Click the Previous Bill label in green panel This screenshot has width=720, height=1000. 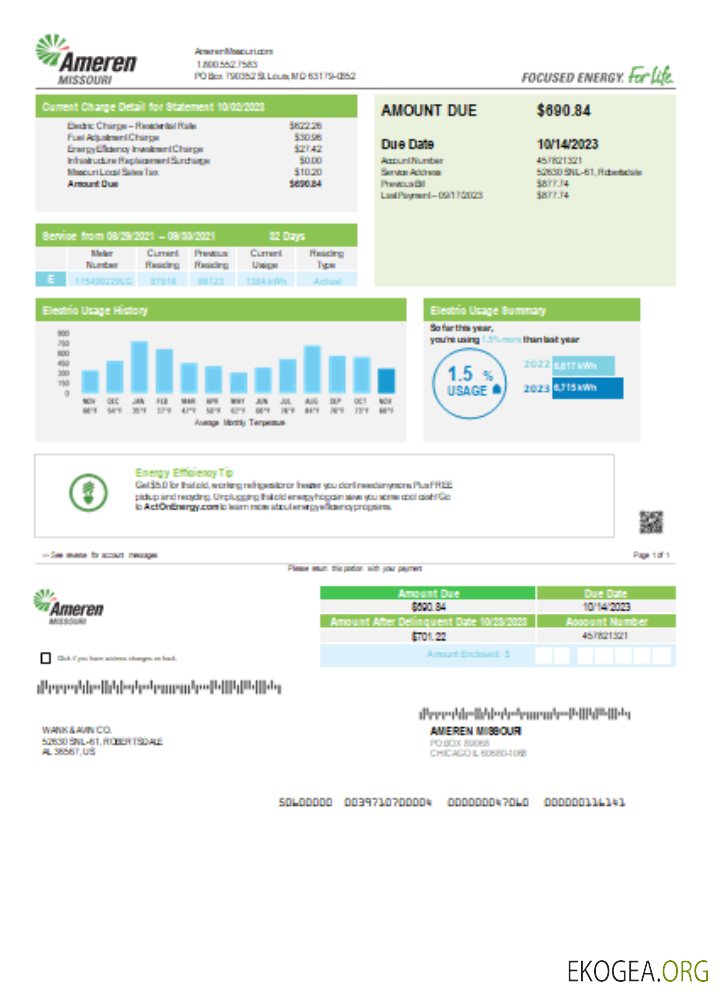point(402,184)
